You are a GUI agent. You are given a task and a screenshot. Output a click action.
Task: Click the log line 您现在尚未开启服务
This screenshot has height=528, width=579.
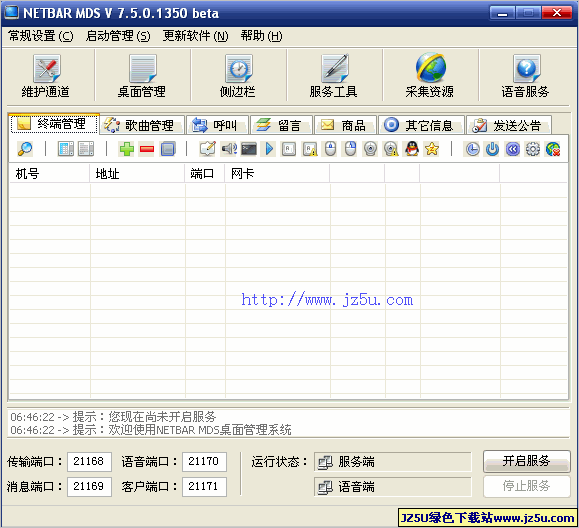[113, 417]
